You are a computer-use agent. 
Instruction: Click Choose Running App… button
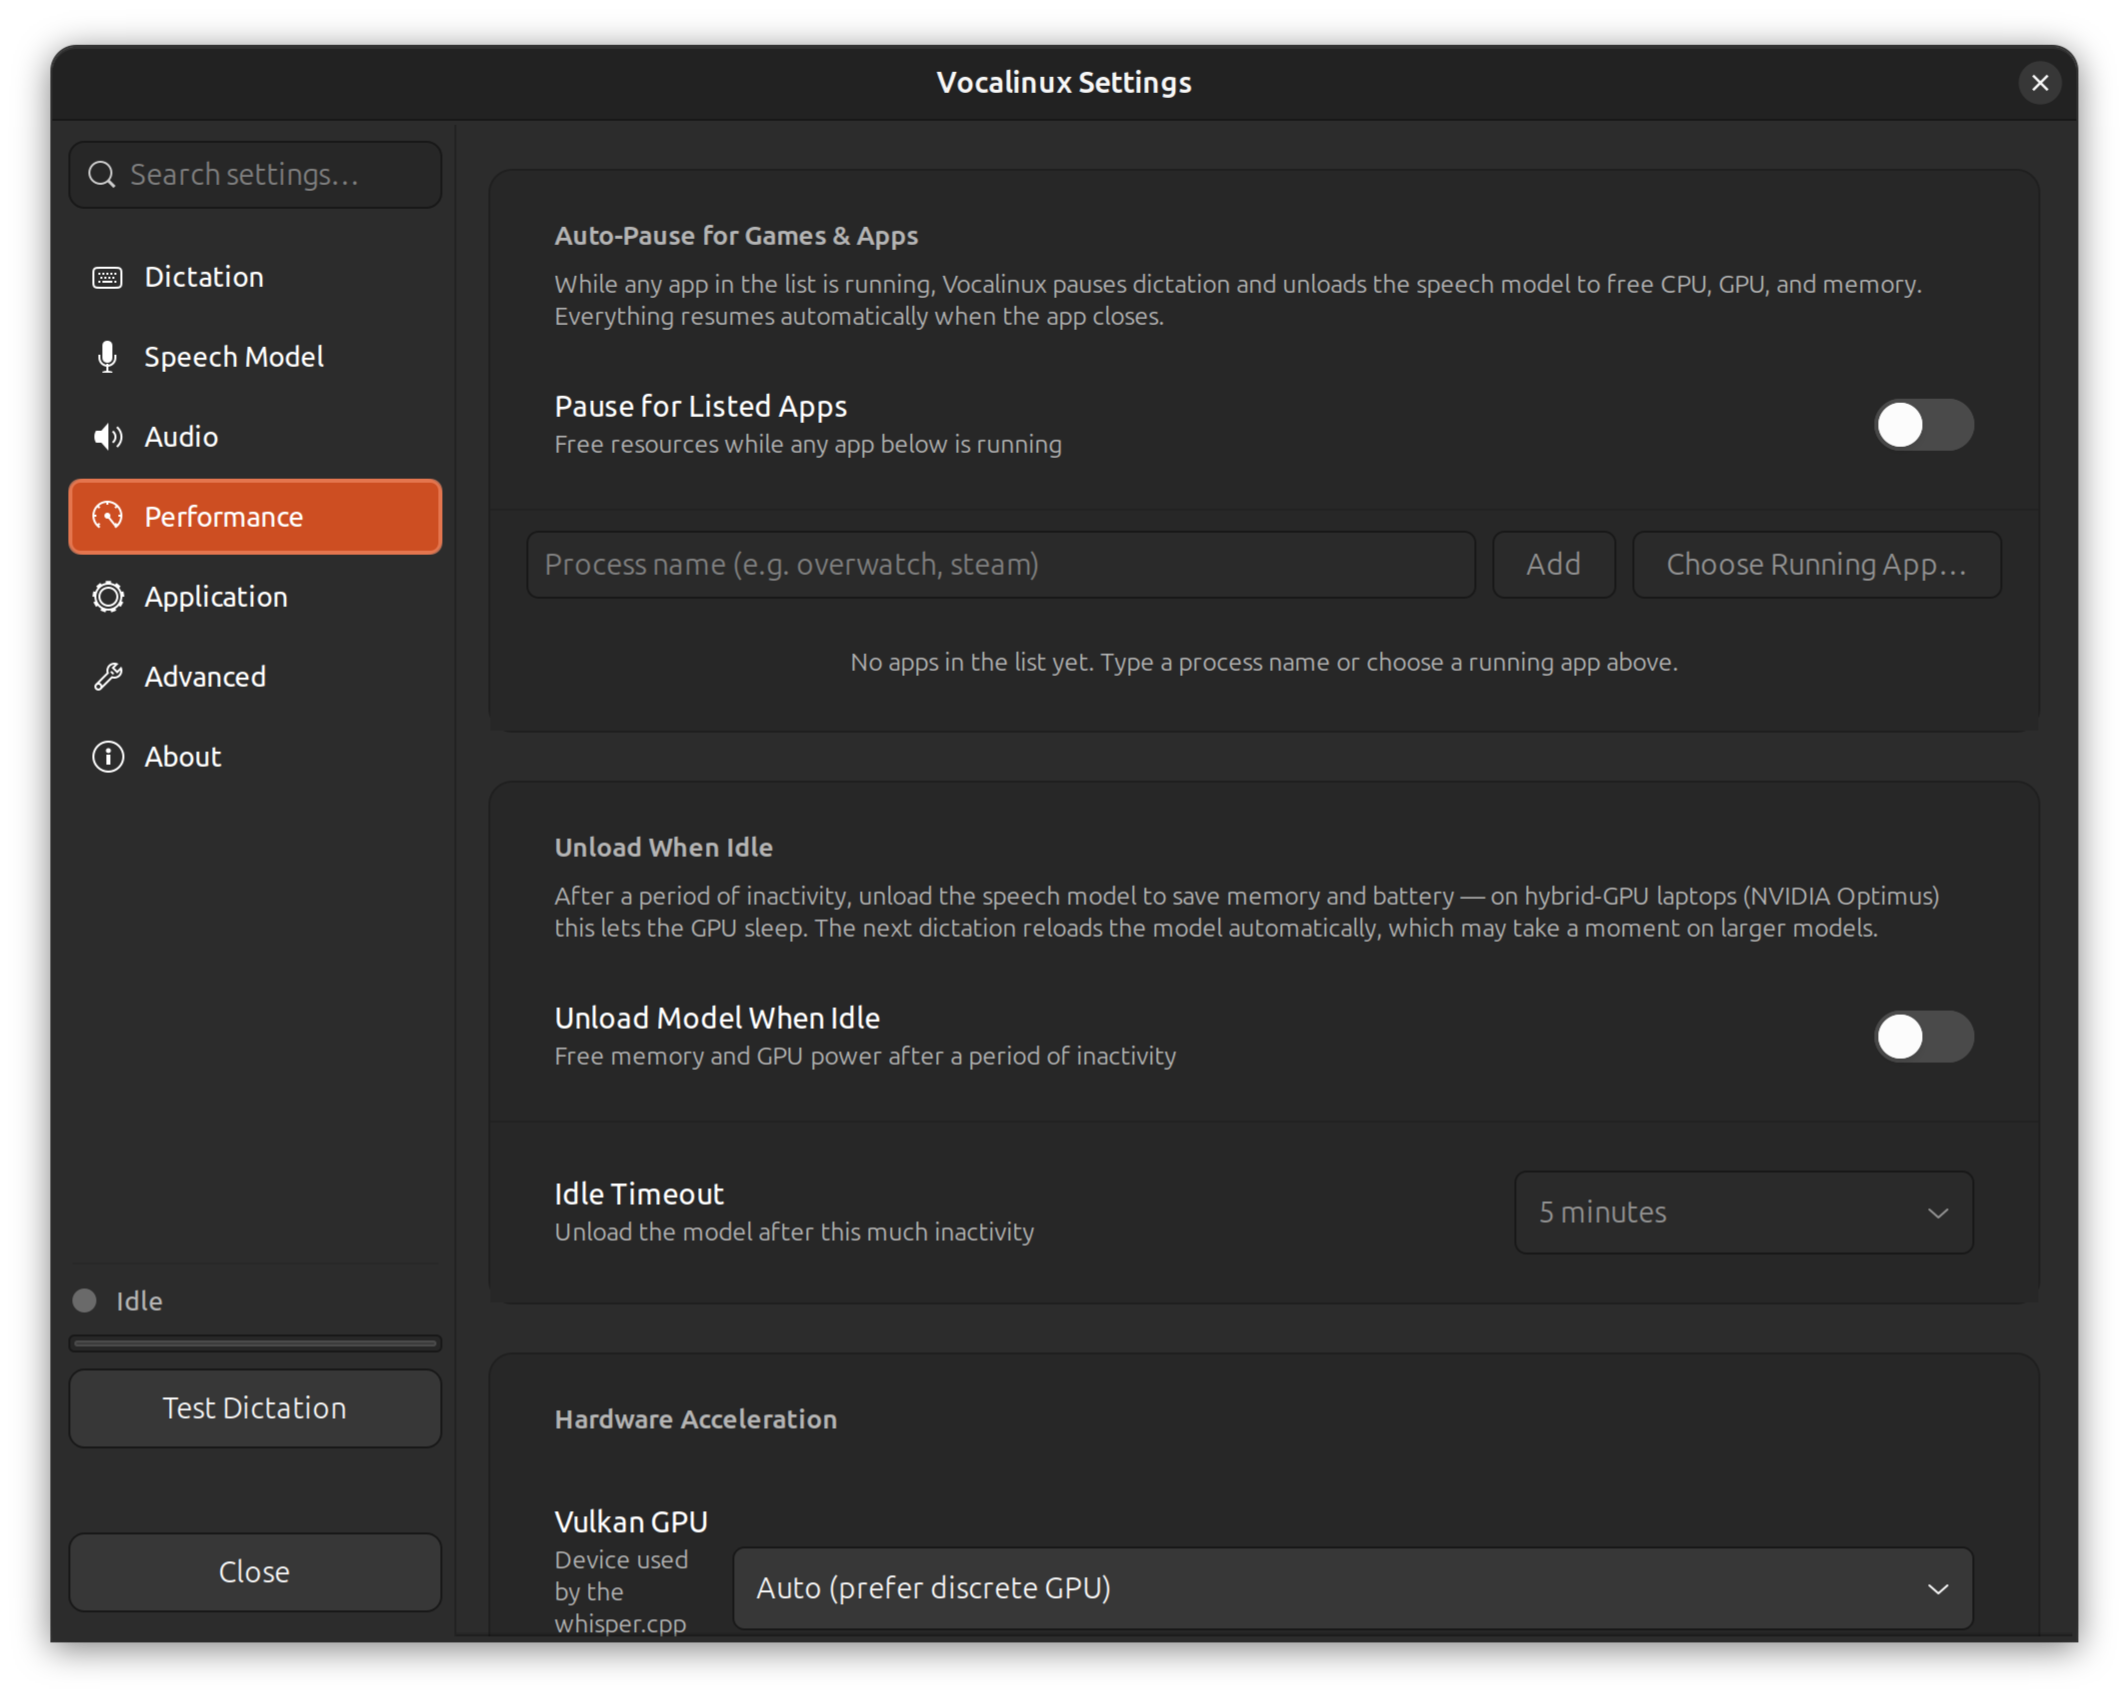click(1816, 565)
